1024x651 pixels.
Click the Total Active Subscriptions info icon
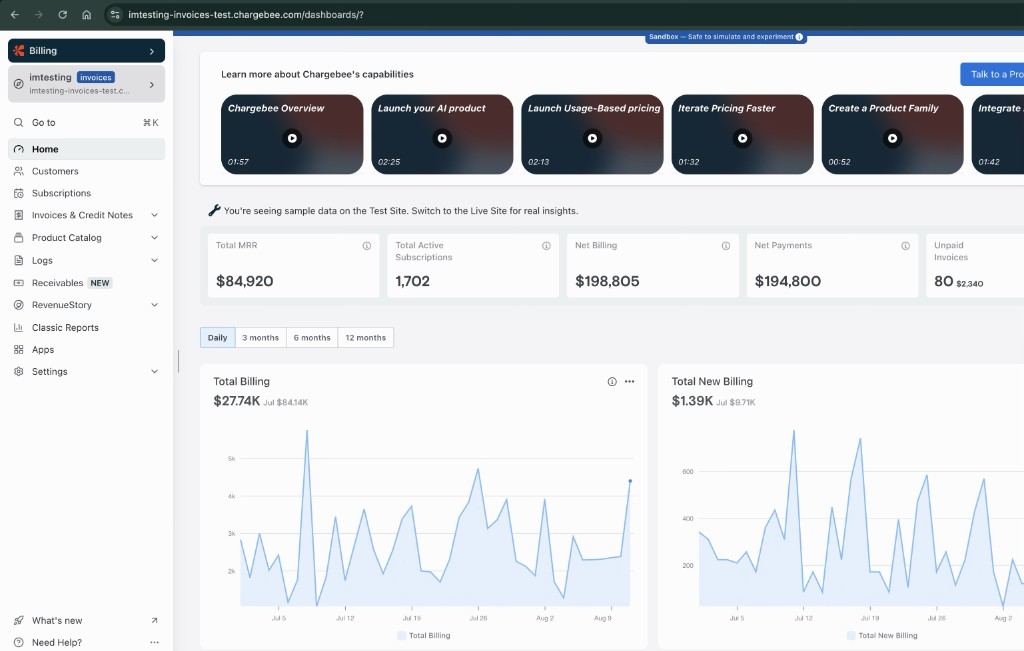[x=547, y=246]
